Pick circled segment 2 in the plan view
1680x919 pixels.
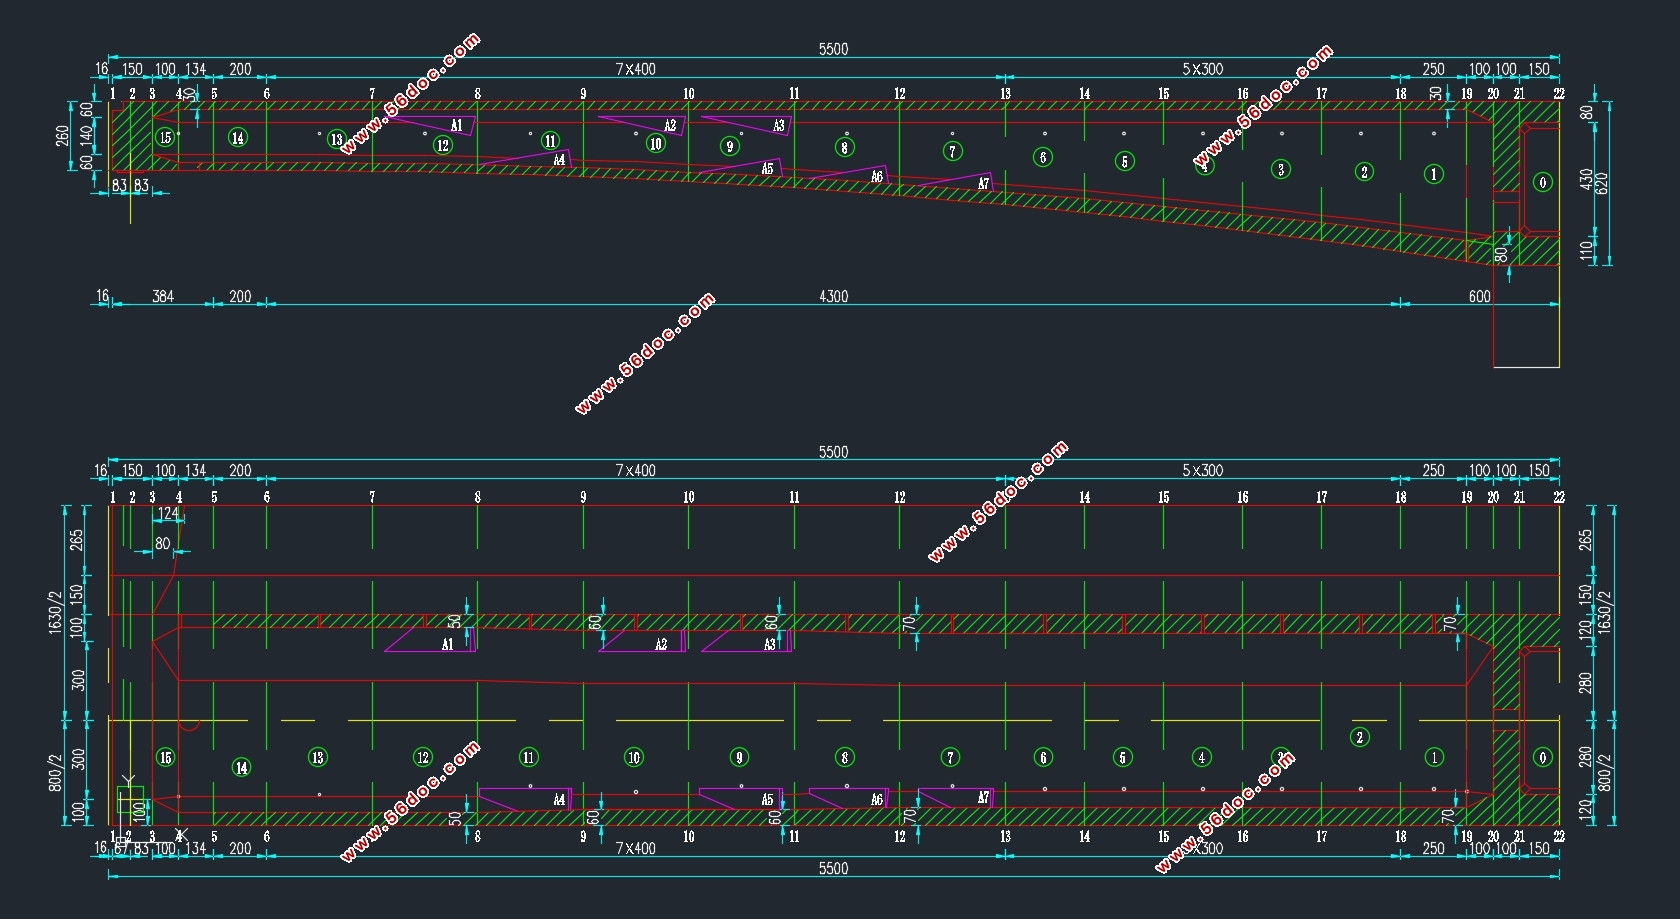[x=1359, y=737]
